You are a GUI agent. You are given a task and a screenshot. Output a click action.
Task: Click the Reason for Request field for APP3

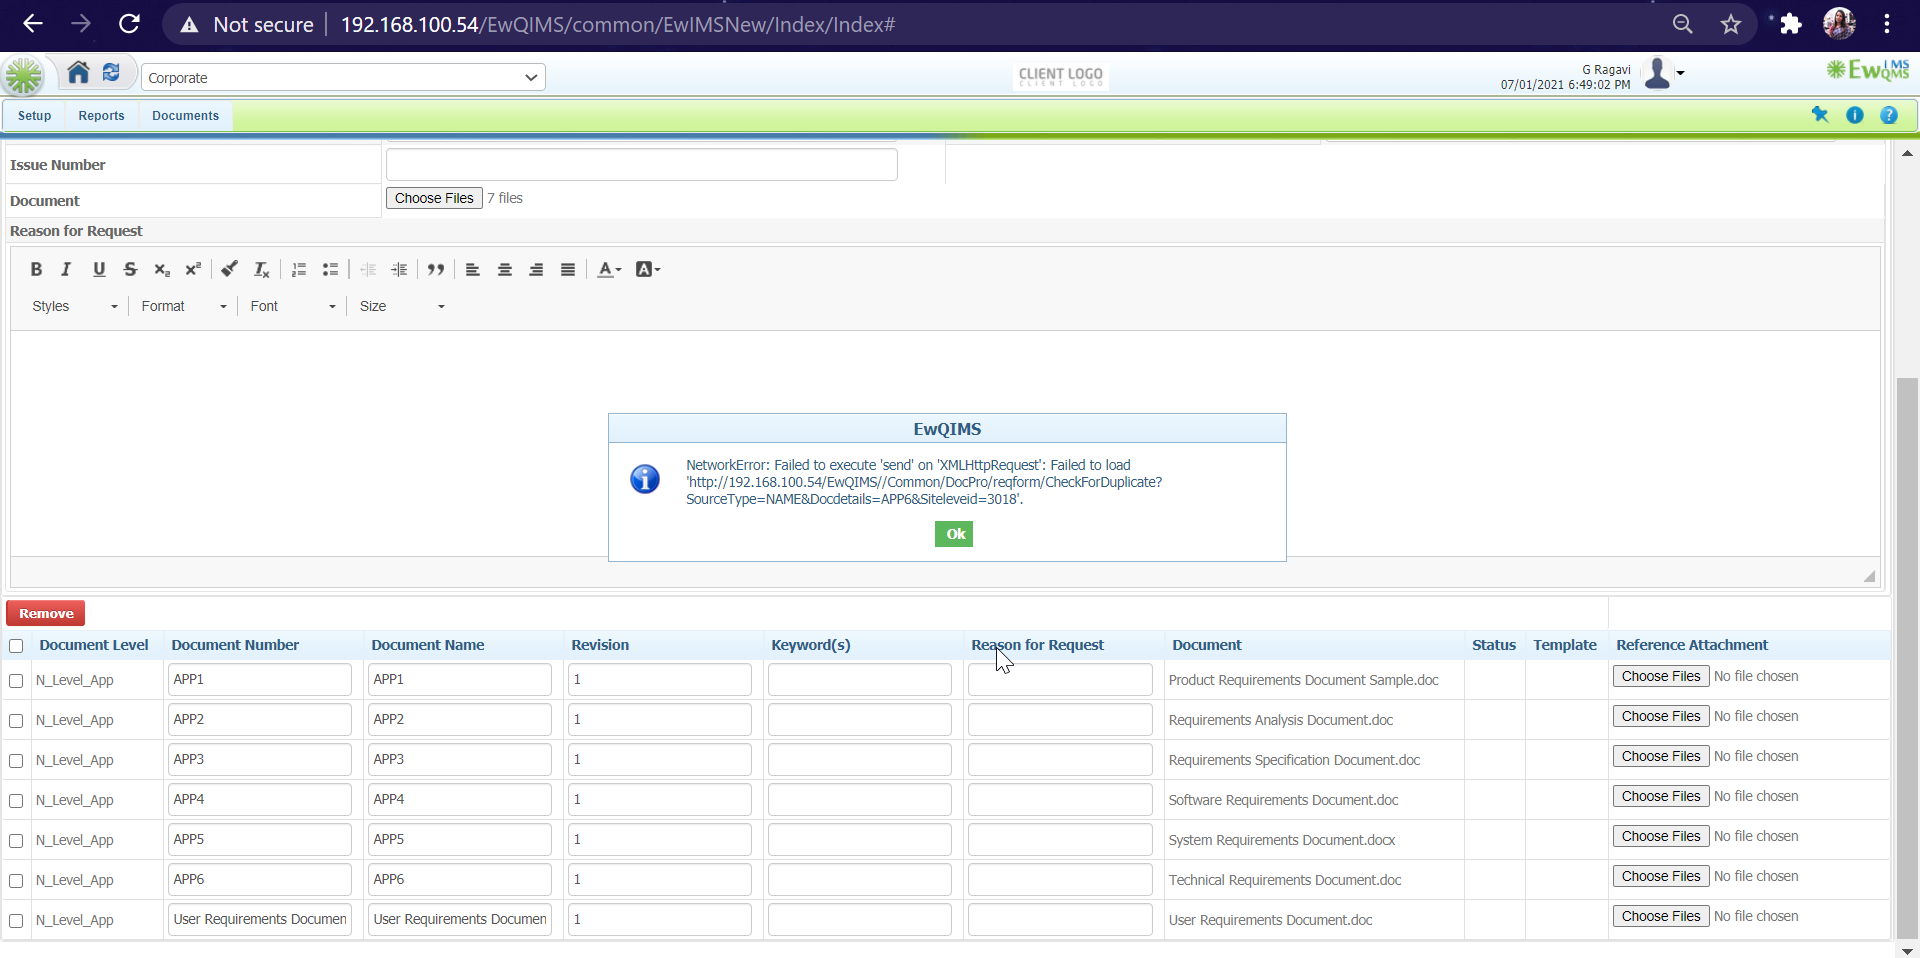point(1060,759)
